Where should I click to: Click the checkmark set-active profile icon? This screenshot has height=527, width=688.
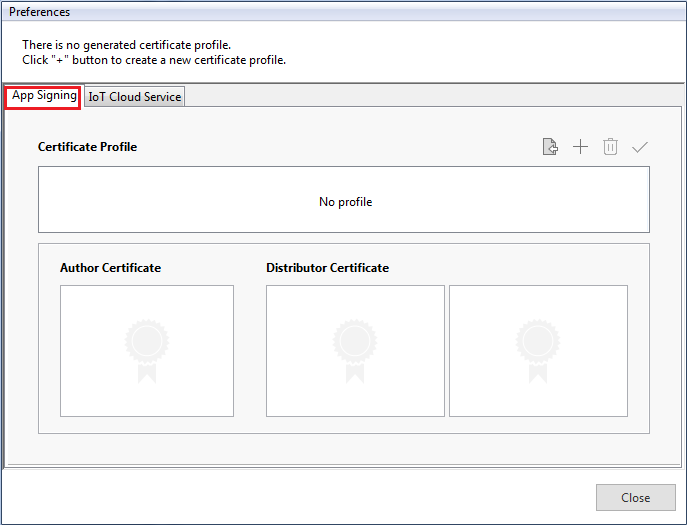(640, 147)
